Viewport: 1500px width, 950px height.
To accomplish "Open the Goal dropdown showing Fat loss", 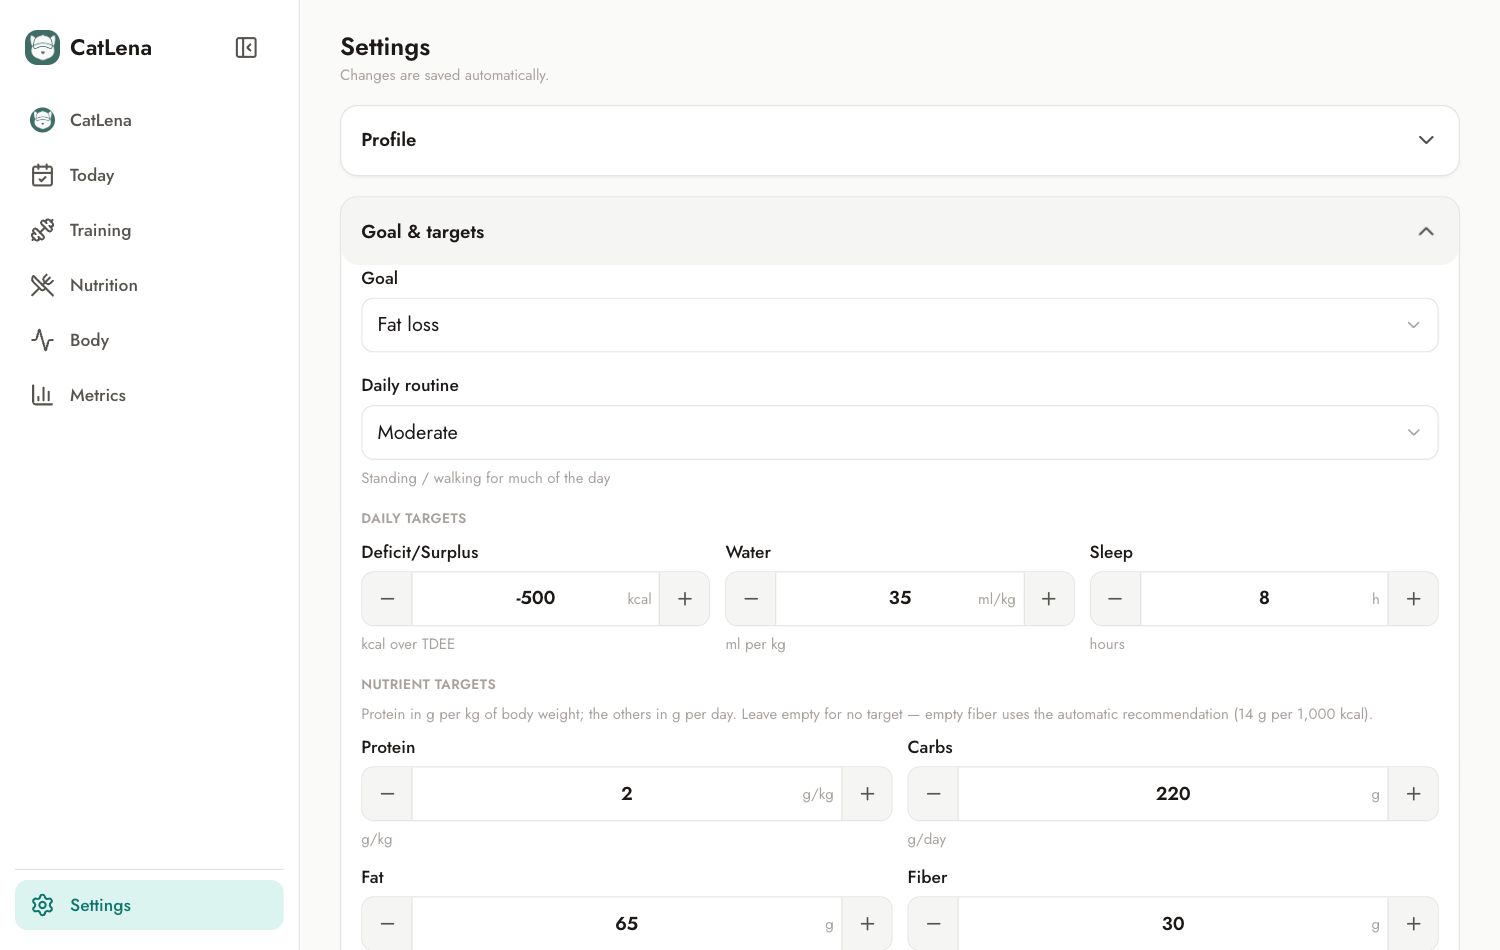I will 900,325.
